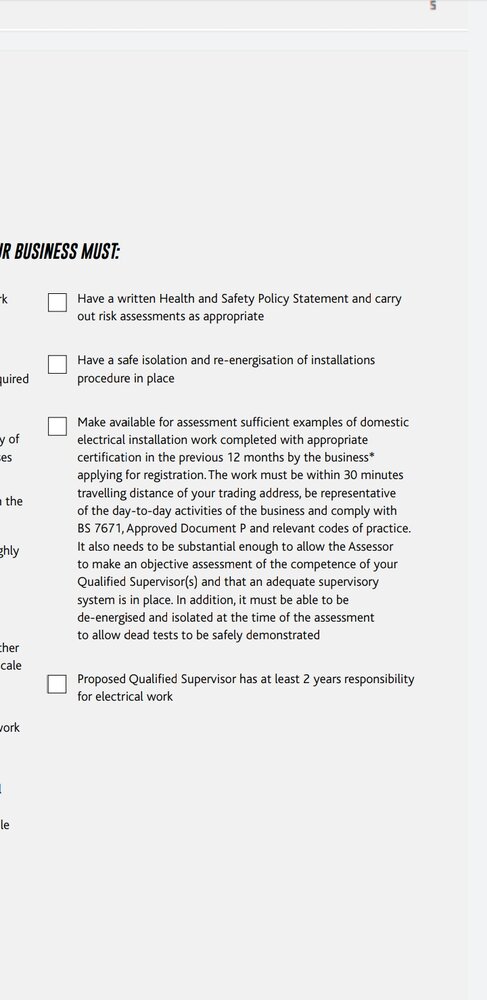Click the partial word 'ghly' at left edge

(10, 551)
